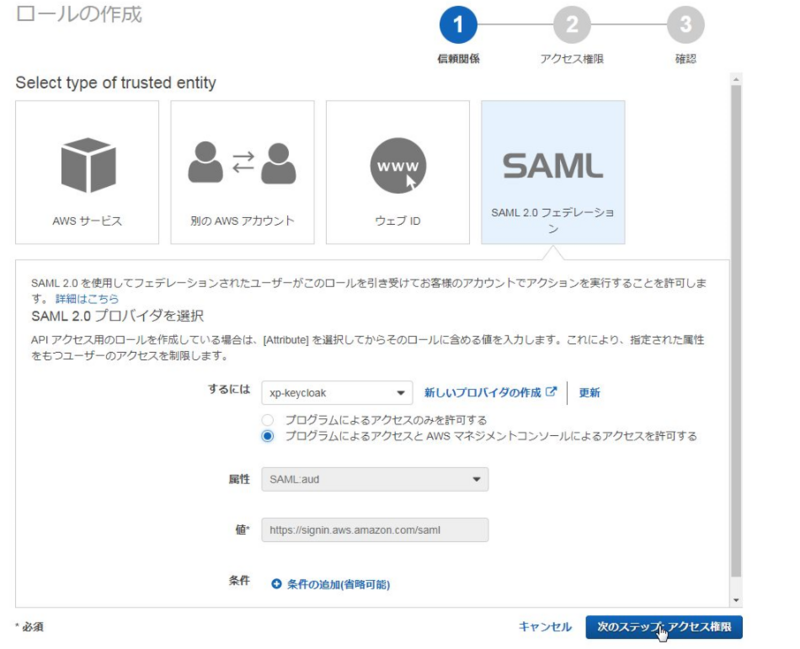The width and height of the screenshot is (800, 649).
Task: Click the vertical scrollbar thumb
Action: click(736, 331)
